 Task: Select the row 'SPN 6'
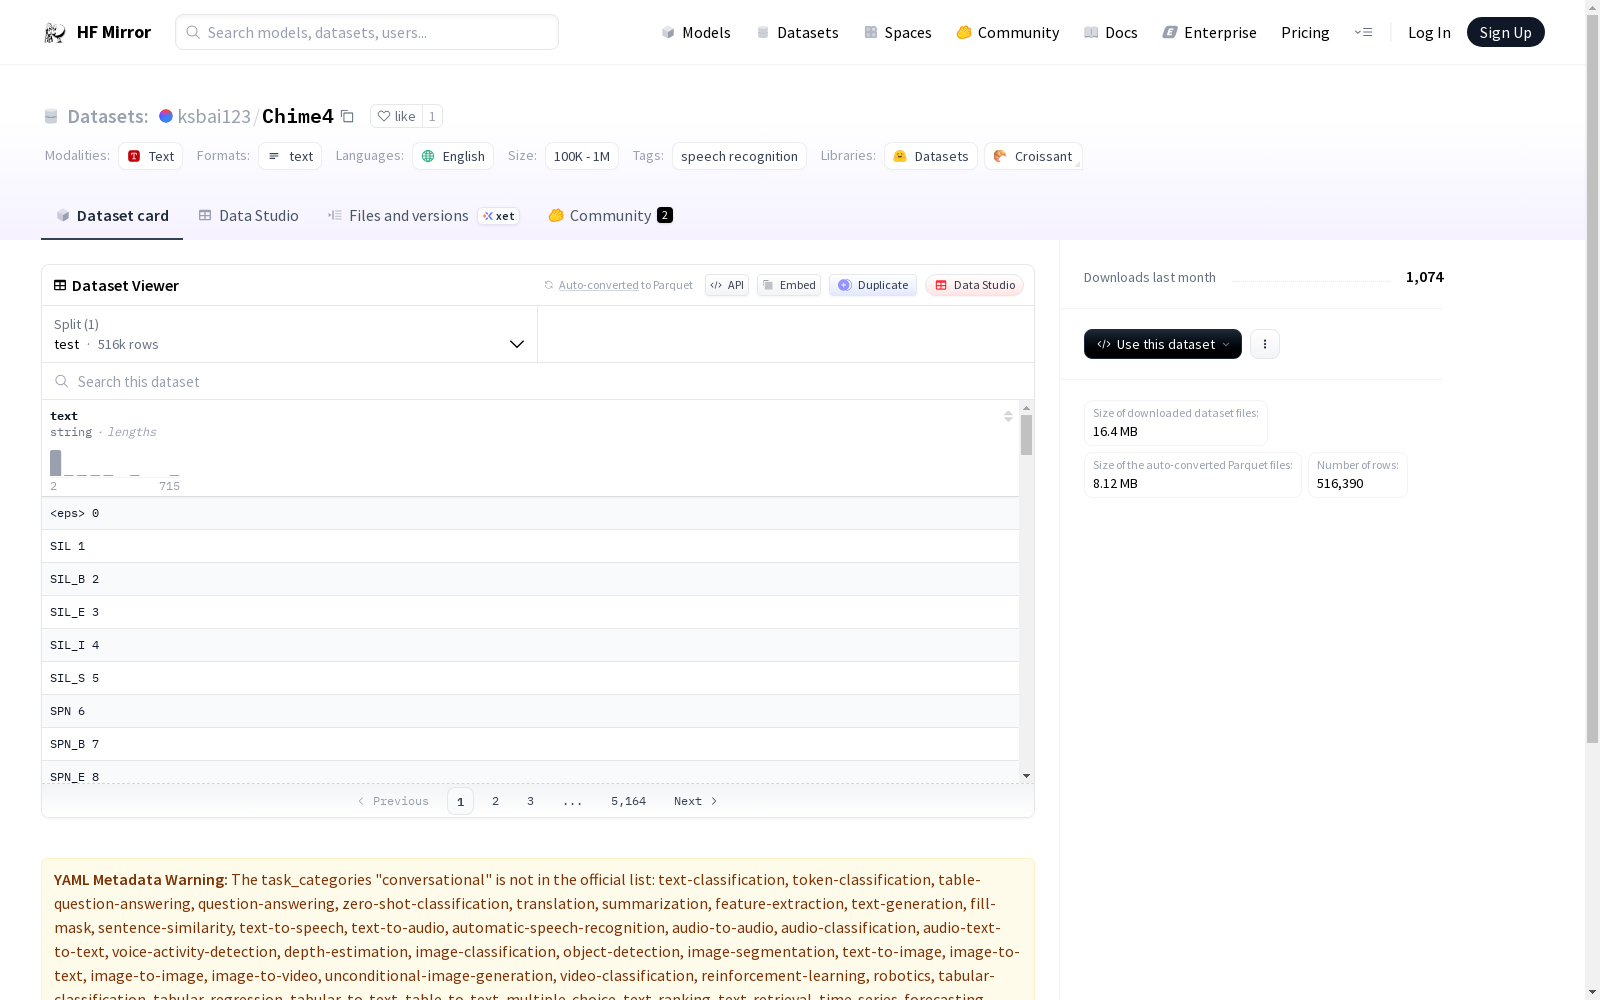(530, 711)
